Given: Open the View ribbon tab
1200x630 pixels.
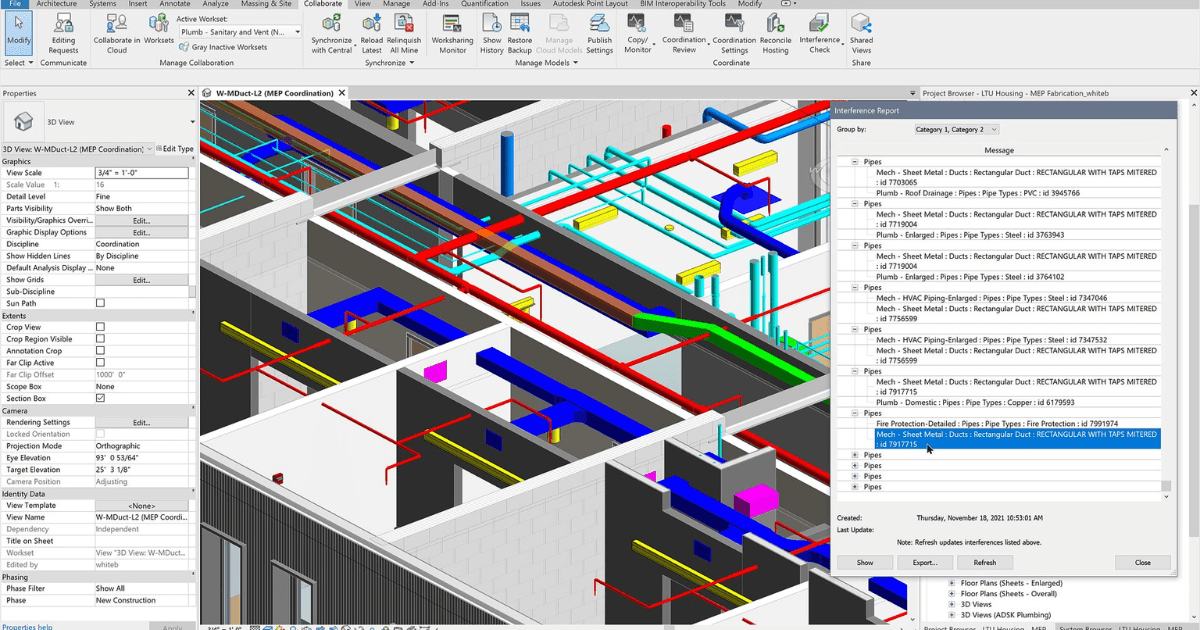Looking at the screenshot, I should click(x=364, y=4).
